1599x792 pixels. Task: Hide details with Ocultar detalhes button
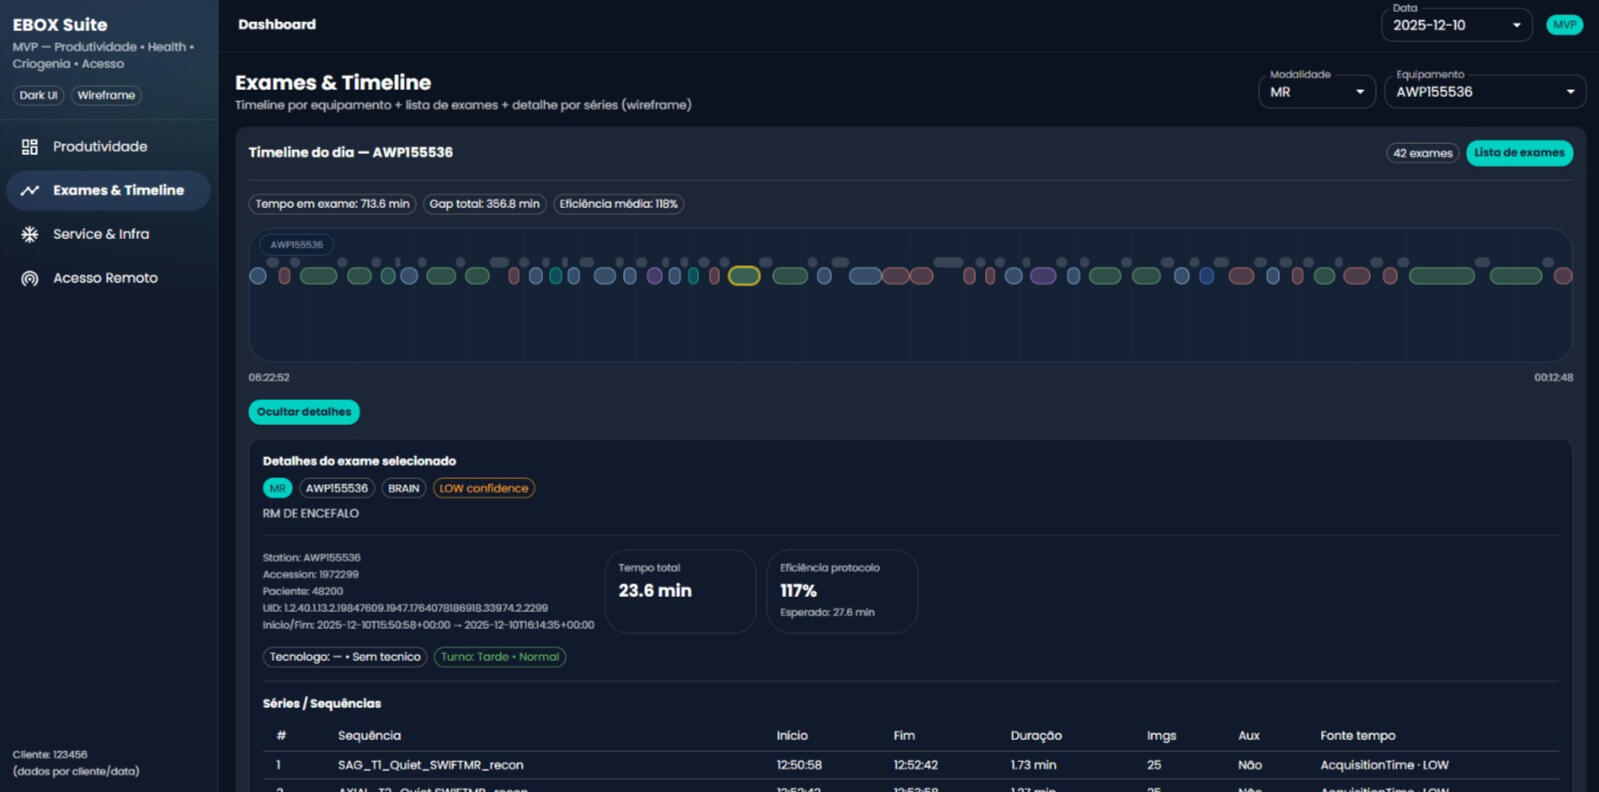pos(304,412)
